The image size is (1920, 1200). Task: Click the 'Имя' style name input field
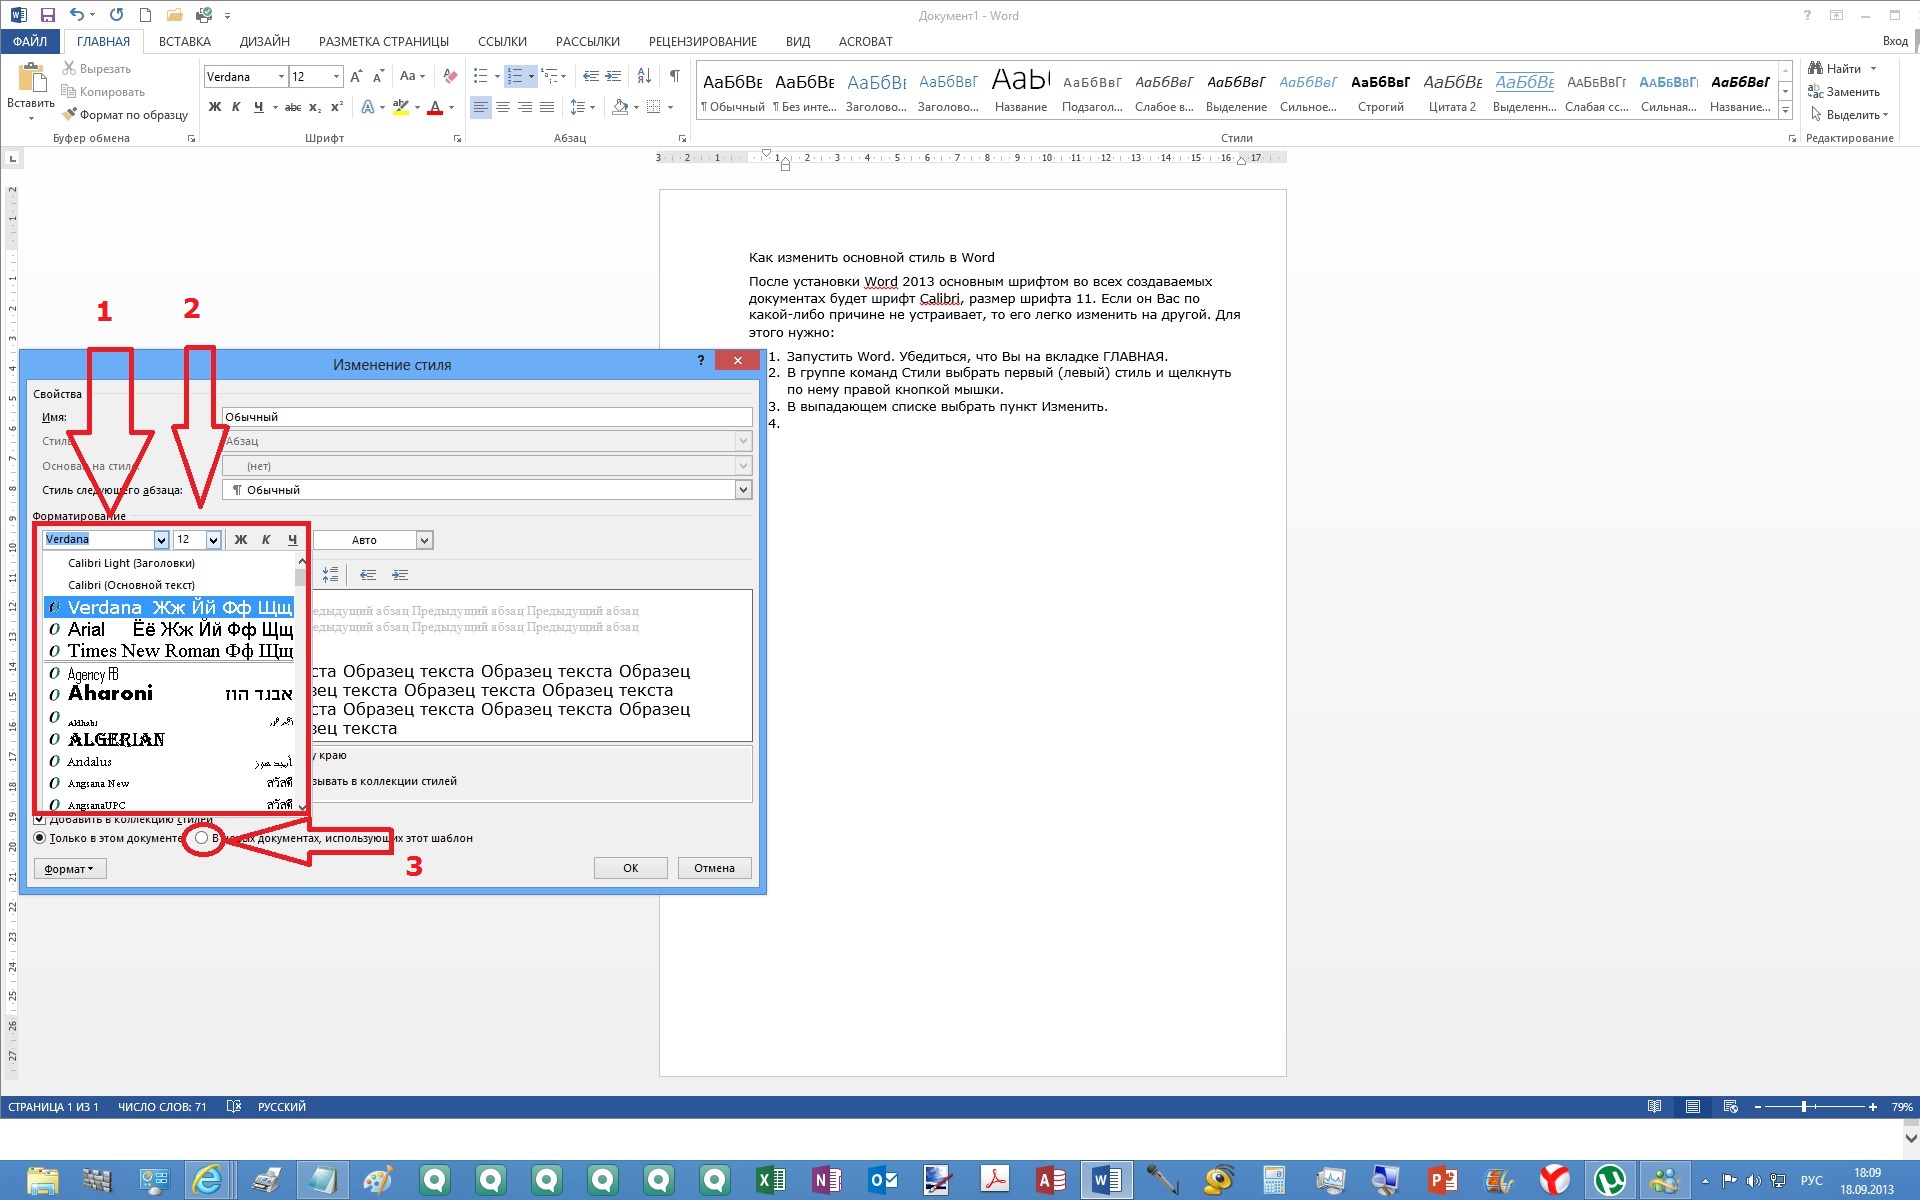click(x=487, y=417)
